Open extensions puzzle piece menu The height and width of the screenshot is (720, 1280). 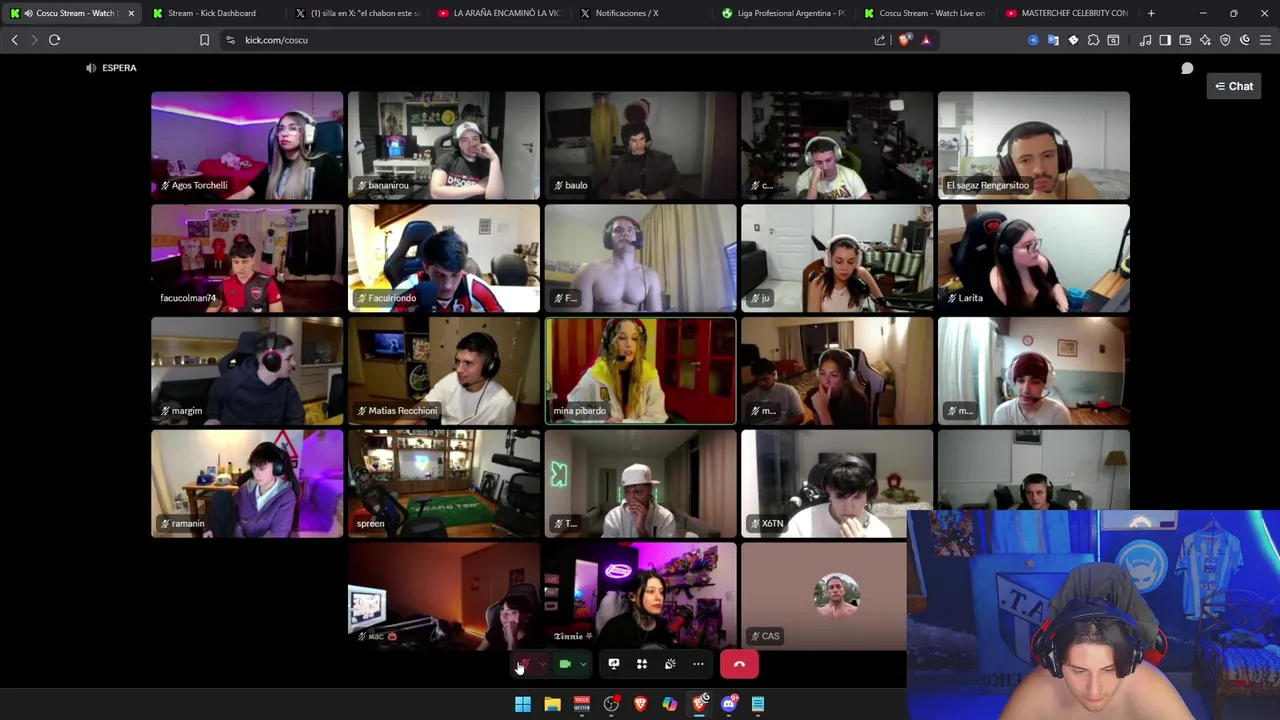tap(1093, 40)
